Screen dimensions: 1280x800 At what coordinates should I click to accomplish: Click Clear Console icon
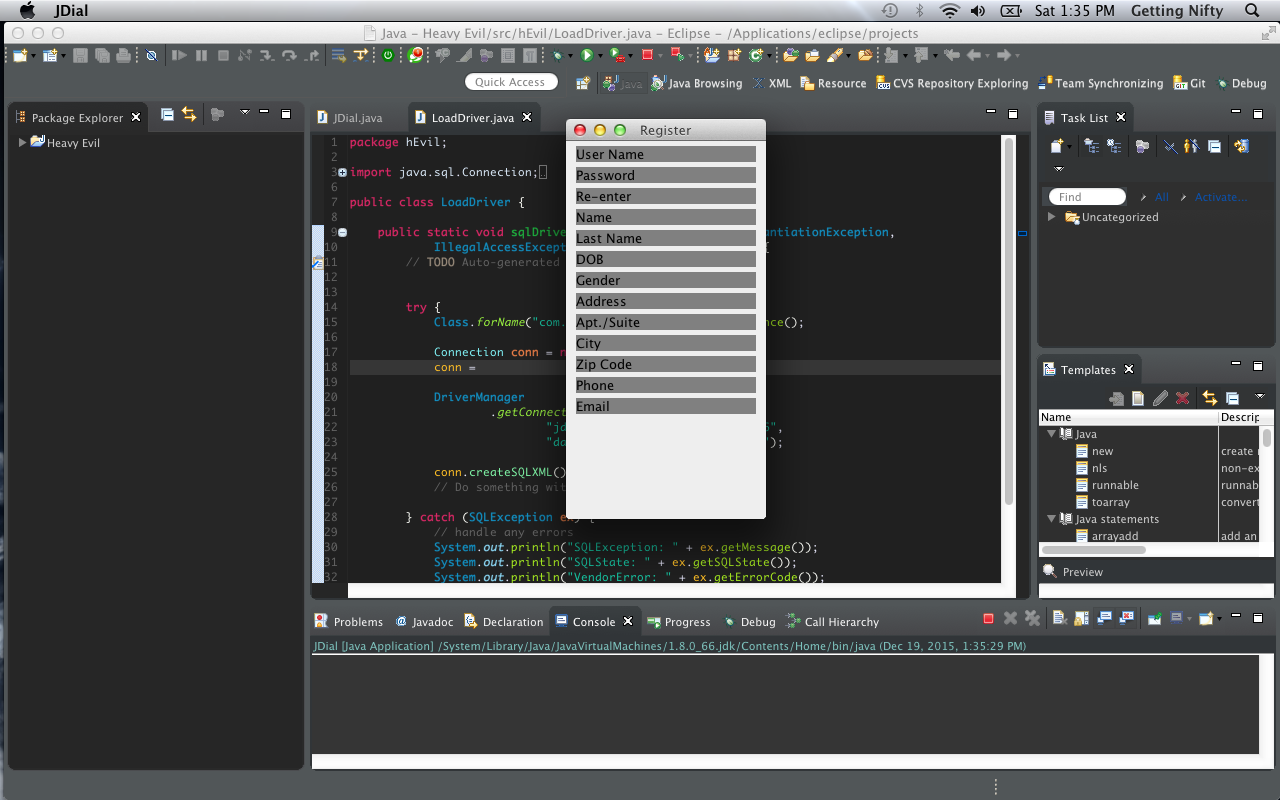1060,619
